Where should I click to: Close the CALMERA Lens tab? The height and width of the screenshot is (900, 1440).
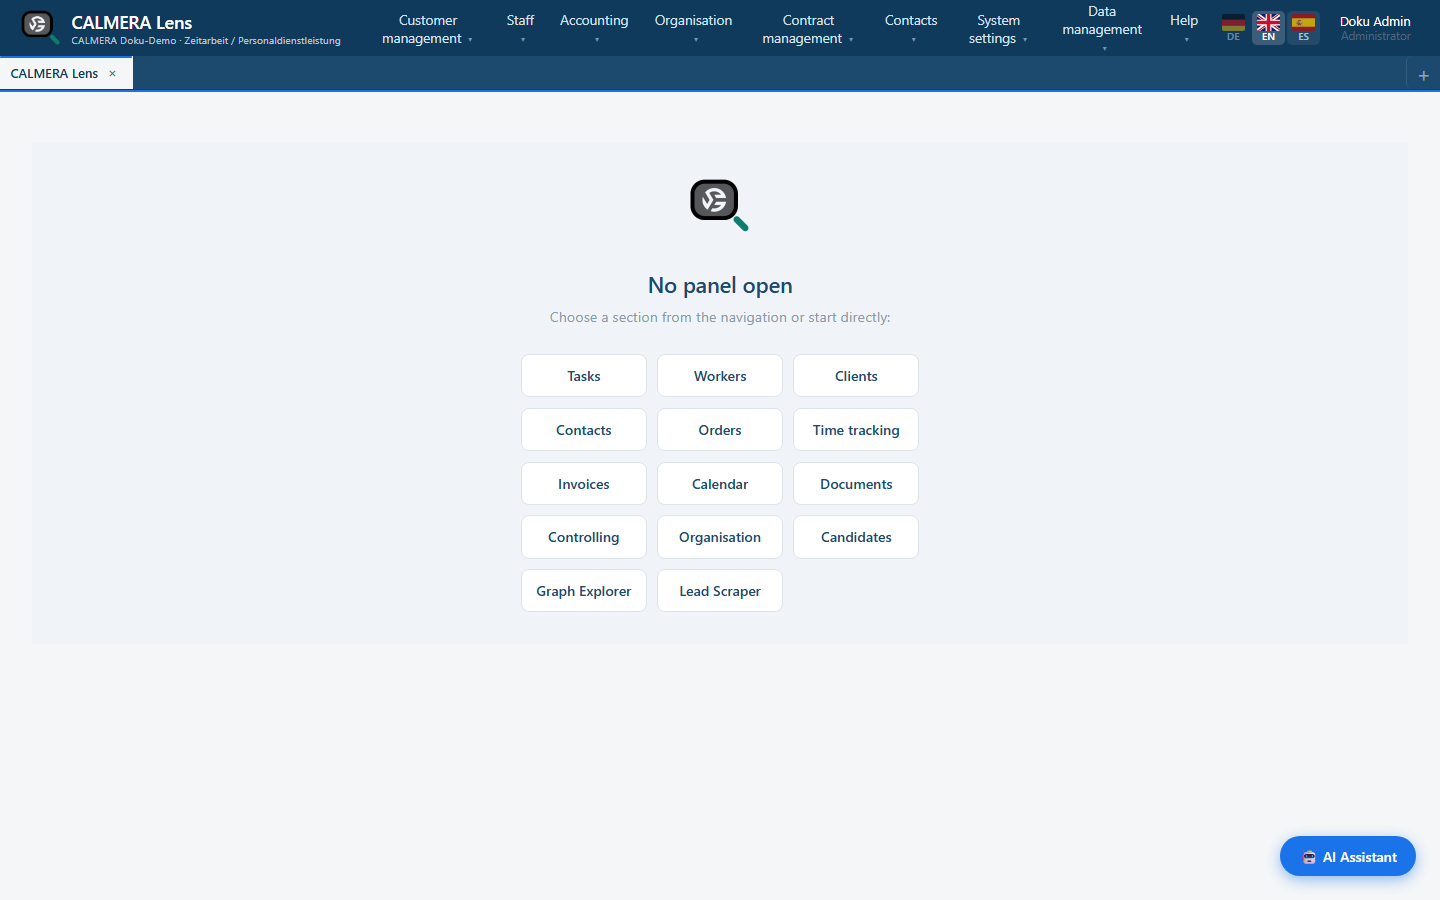coord(112,74)
